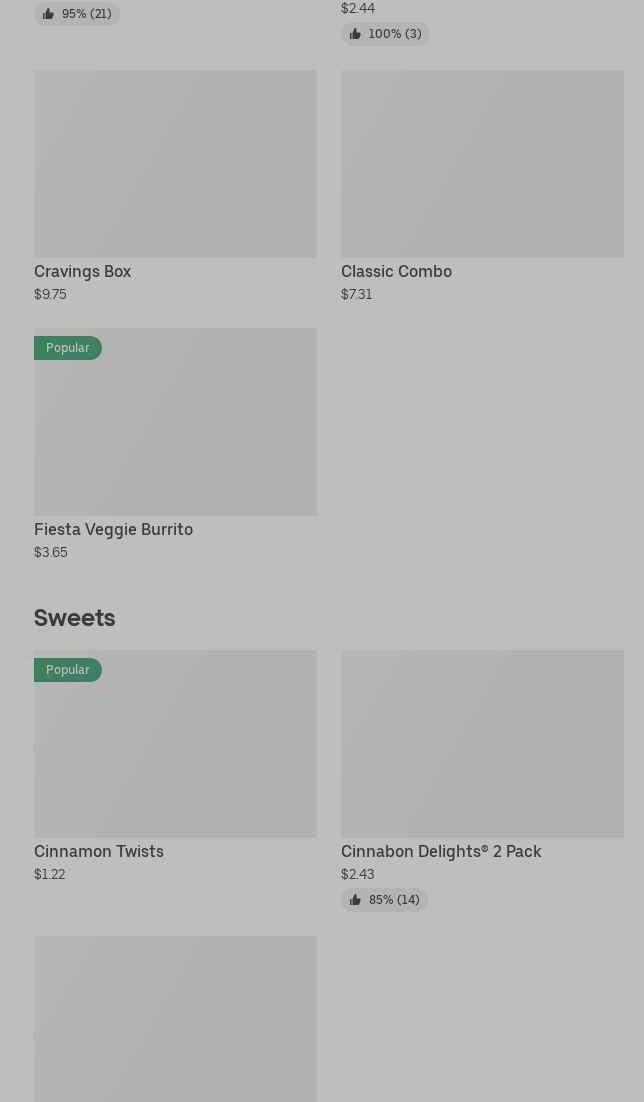
Task: Click the Cinnabon Delights 2 Pack name
Action: (x=441, y=851)
